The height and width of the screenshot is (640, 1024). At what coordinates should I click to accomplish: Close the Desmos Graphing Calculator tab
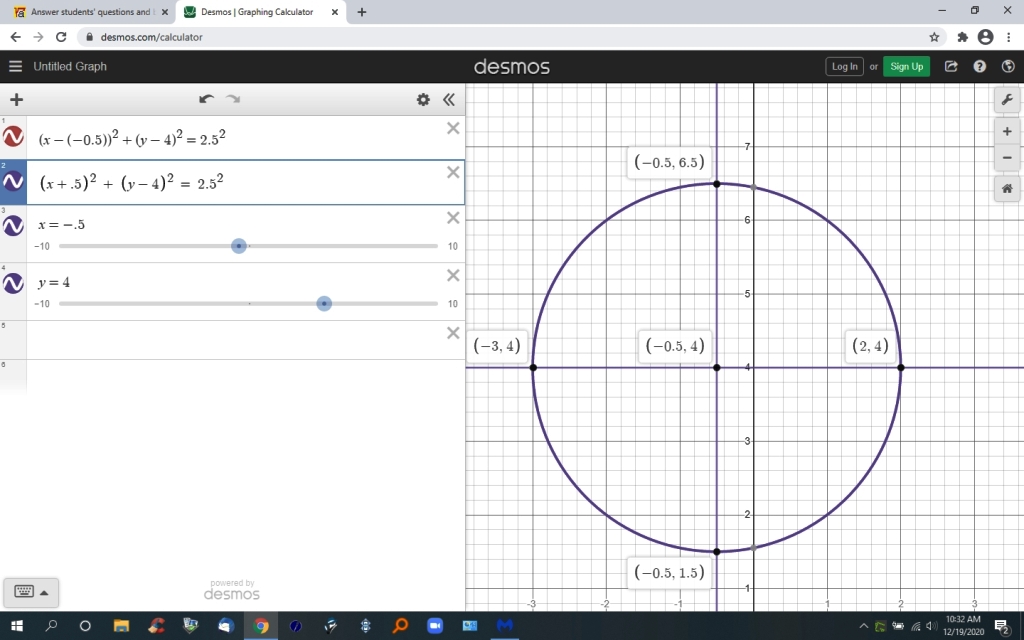334,12
